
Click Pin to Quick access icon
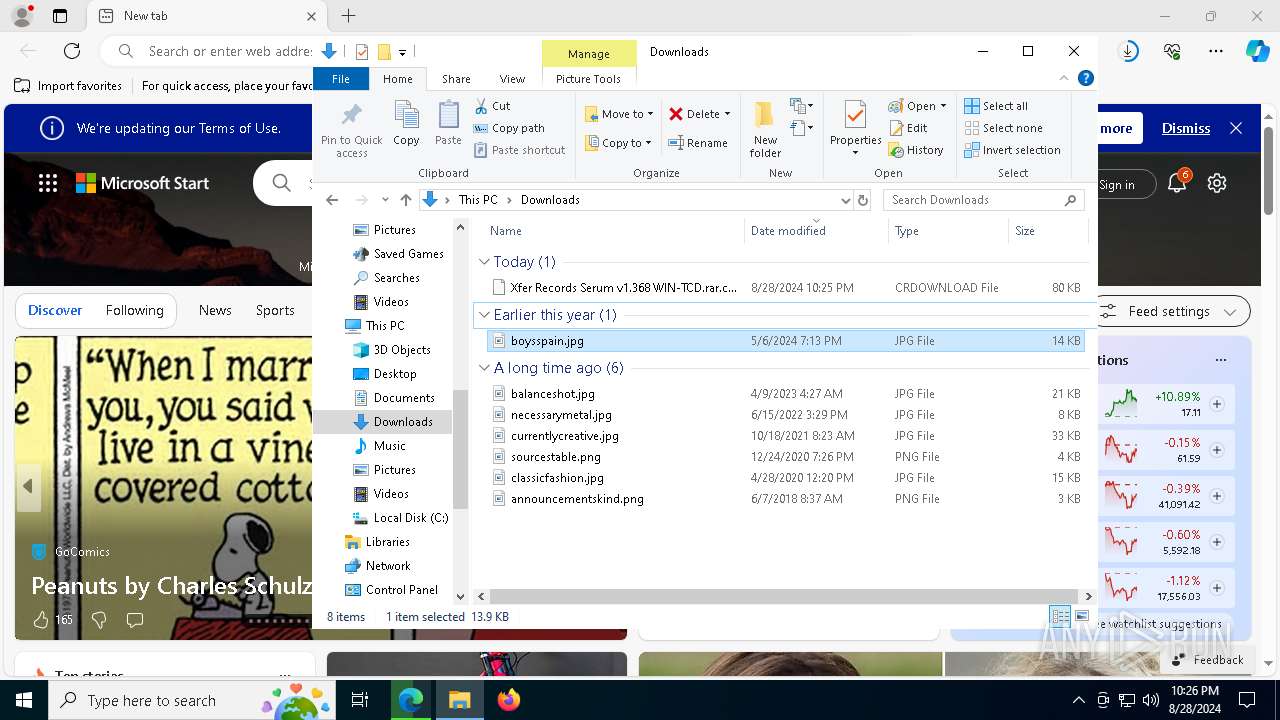351,129
